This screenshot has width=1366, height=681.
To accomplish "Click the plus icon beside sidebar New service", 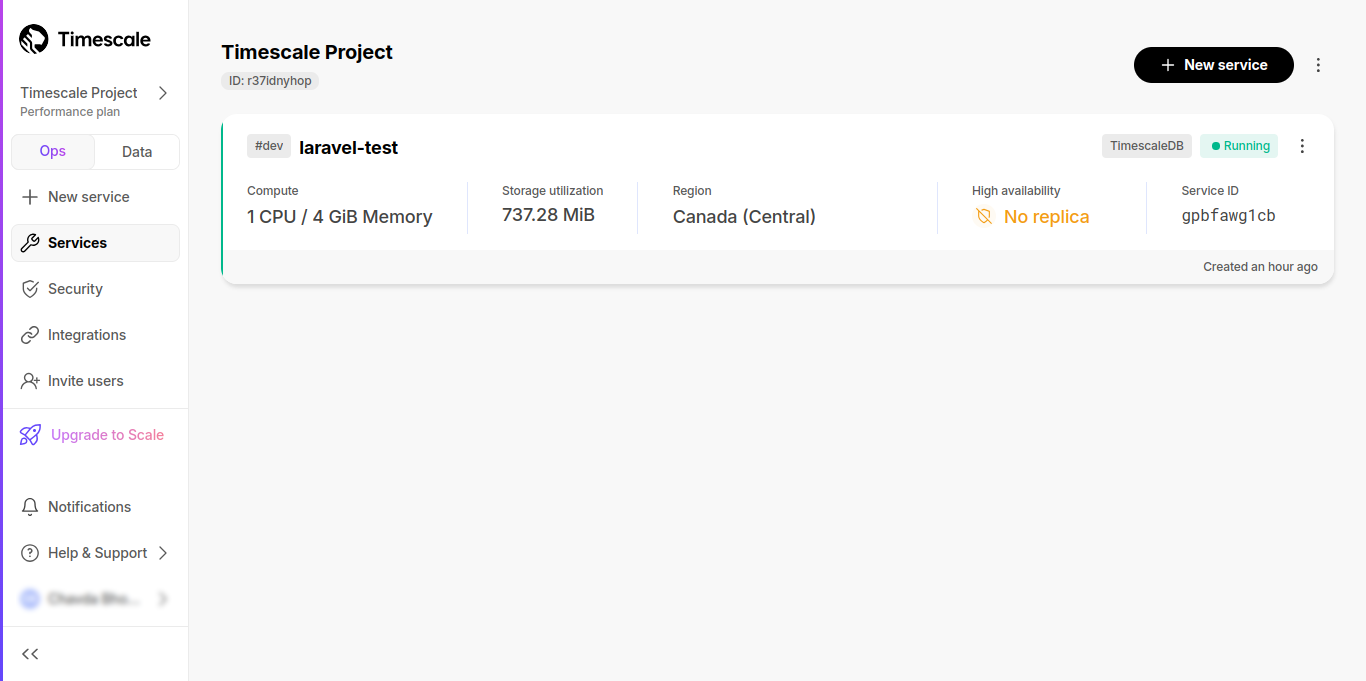I will [x=30, y=197].
